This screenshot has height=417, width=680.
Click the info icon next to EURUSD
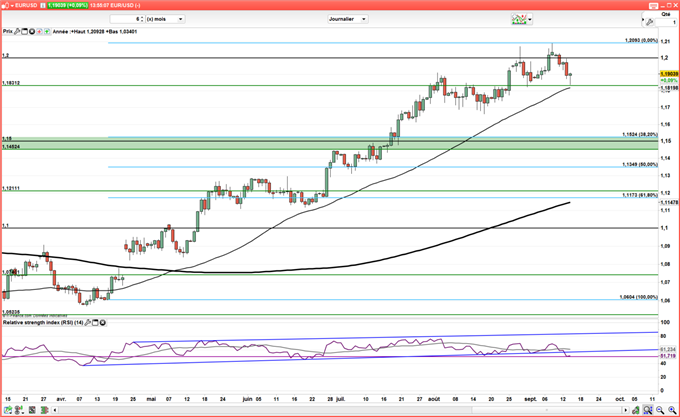43,5
